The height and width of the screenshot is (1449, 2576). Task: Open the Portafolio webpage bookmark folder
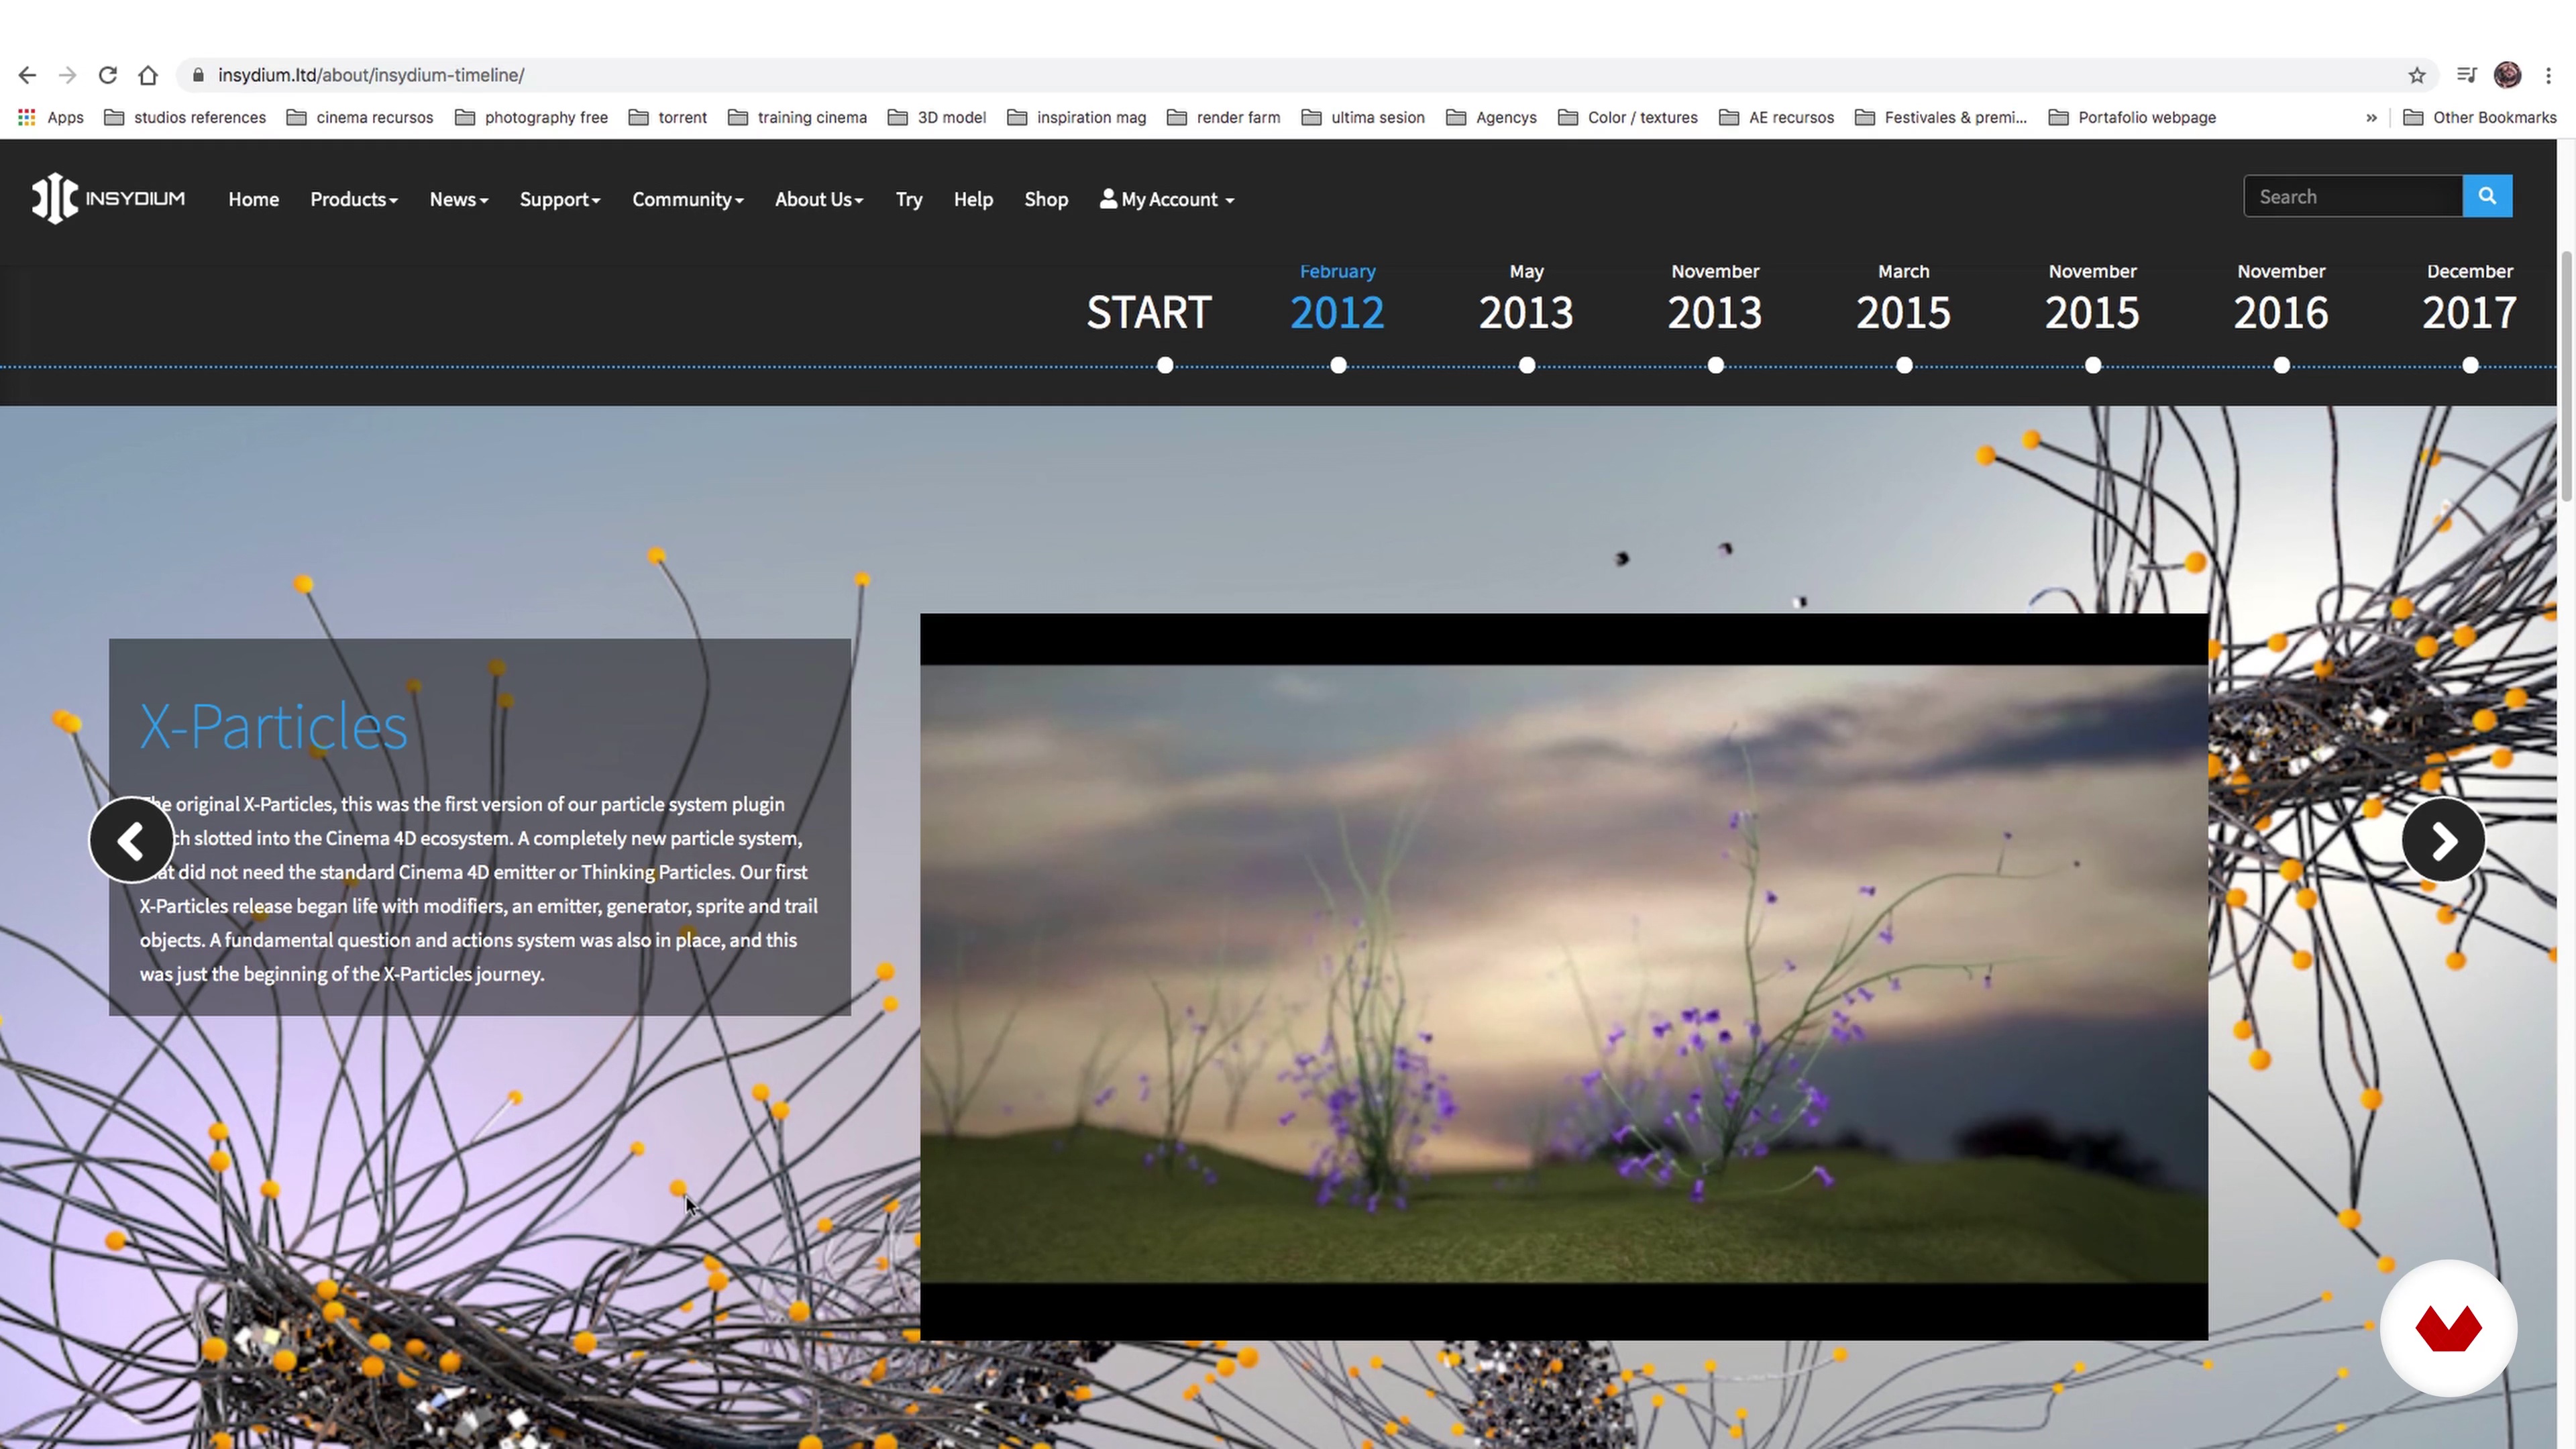(x=2133, y=117)
